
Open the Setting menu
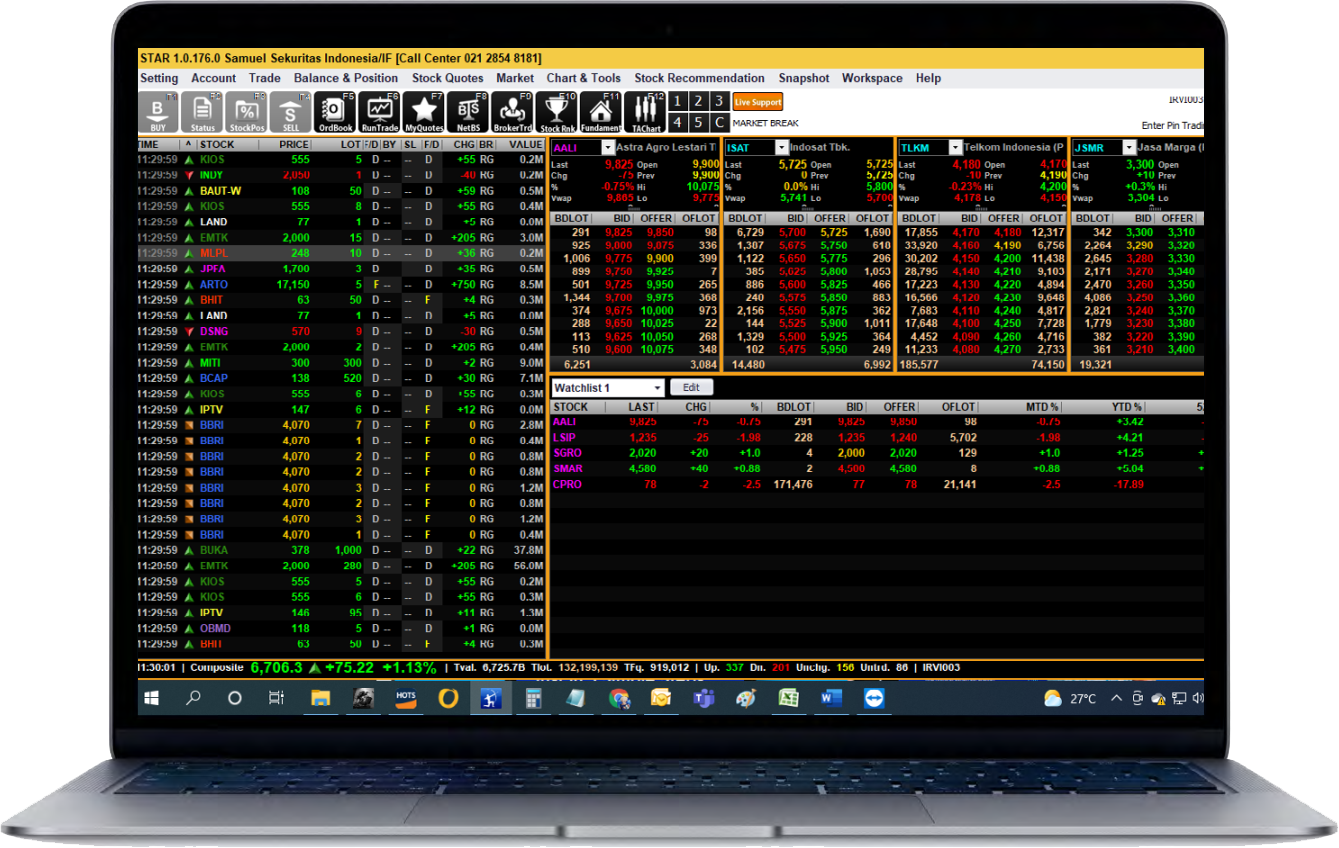(x=159, y=78)
